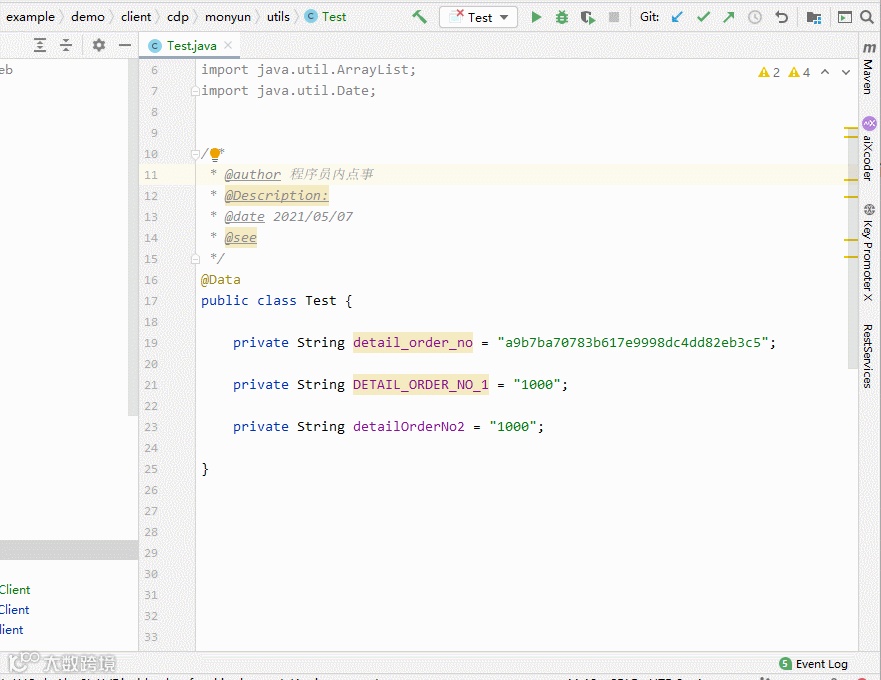
Task: Close the Test.java tab
Action: (x=229, y=46)
